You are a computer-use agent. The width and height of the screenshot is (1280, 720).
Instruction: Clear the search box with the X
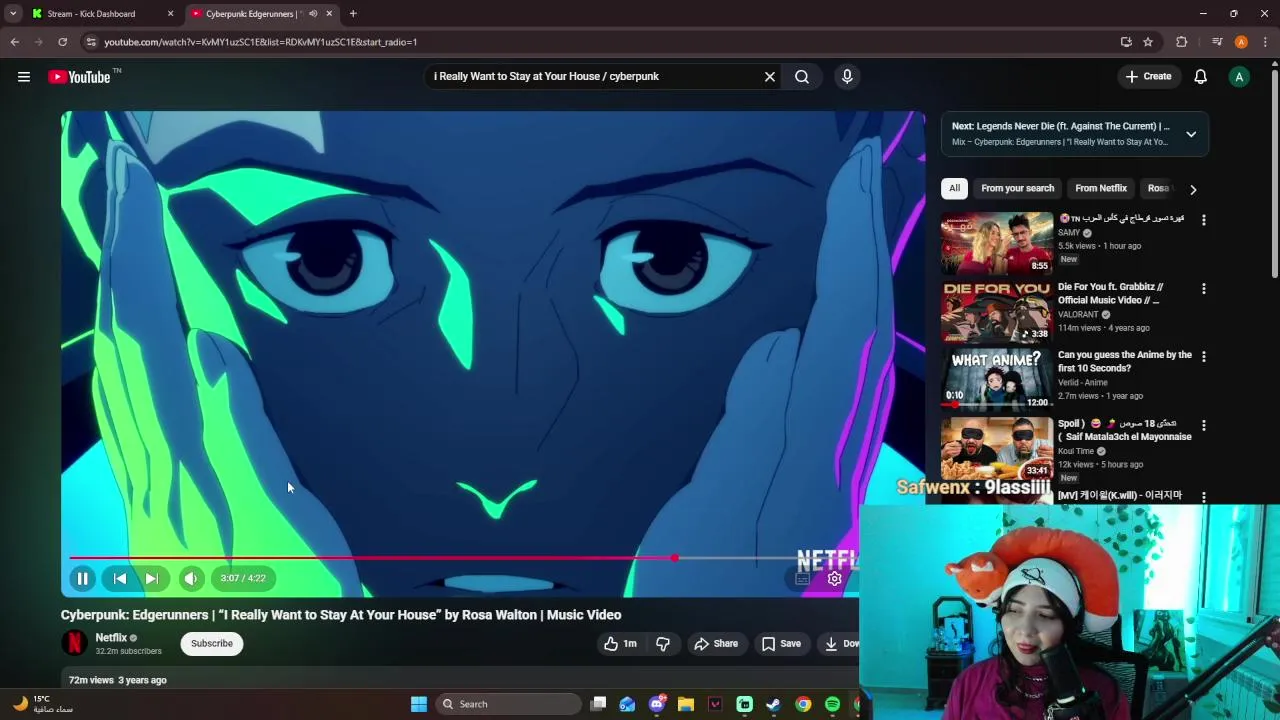pos(770,76)
